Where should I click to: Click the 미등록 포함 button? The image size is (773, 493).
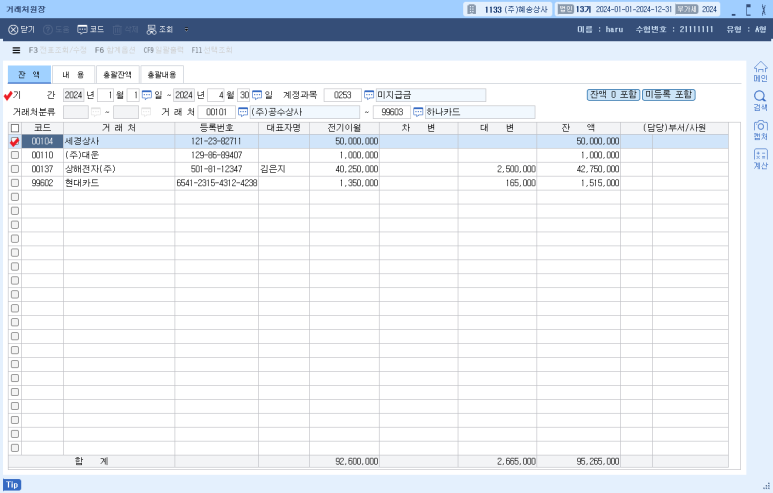coord(669,95)
